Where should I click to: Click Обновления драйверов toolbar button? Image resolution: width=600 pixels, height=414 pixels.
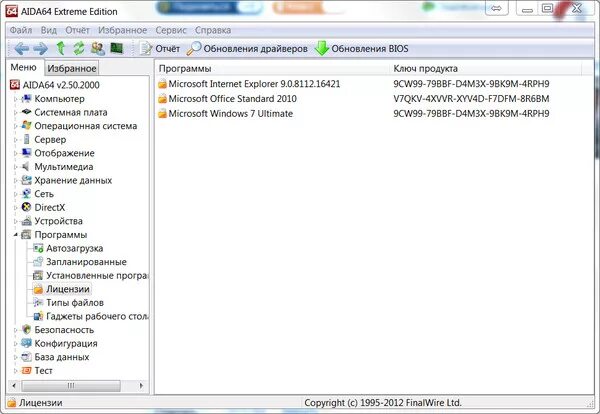click(248, 49)
